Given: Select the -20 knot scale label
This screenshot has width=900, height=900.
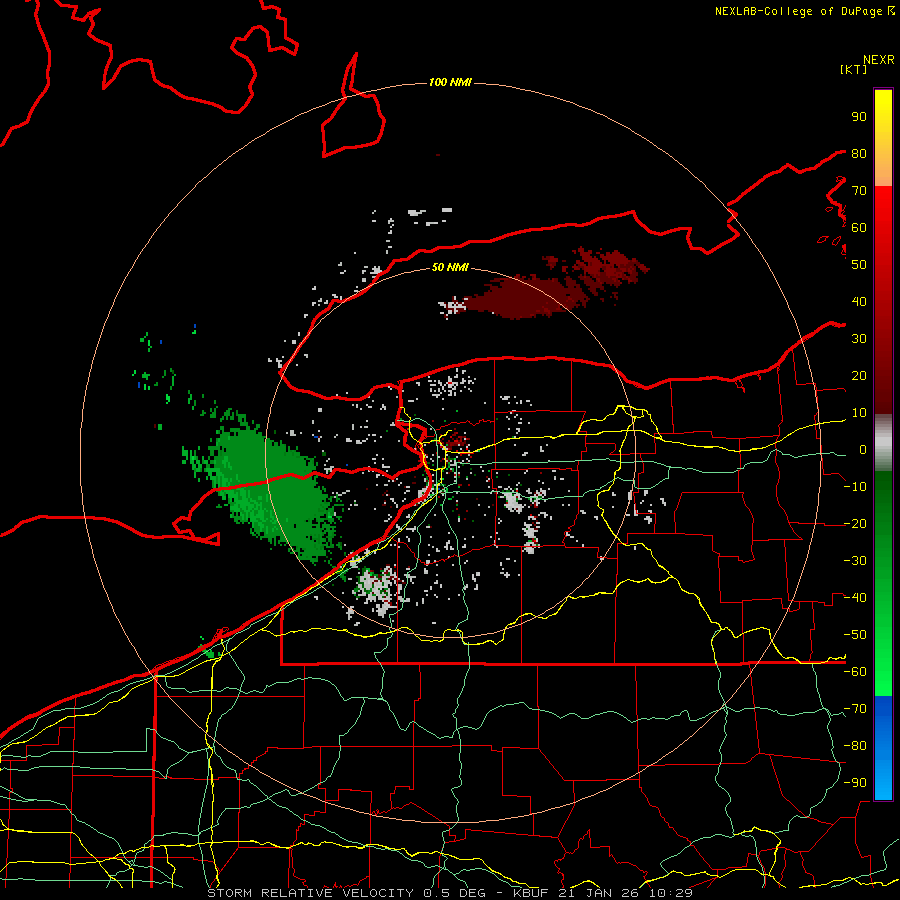Looking at the screenshot, I should (x=855, y=523).
